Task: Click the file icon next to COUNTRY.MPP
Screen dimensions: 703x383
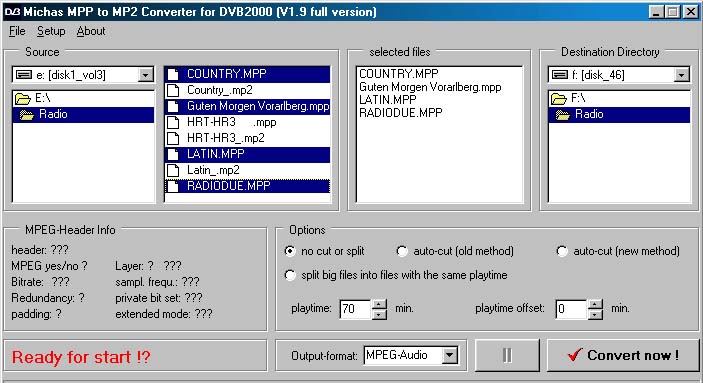Action: point(173,74)
